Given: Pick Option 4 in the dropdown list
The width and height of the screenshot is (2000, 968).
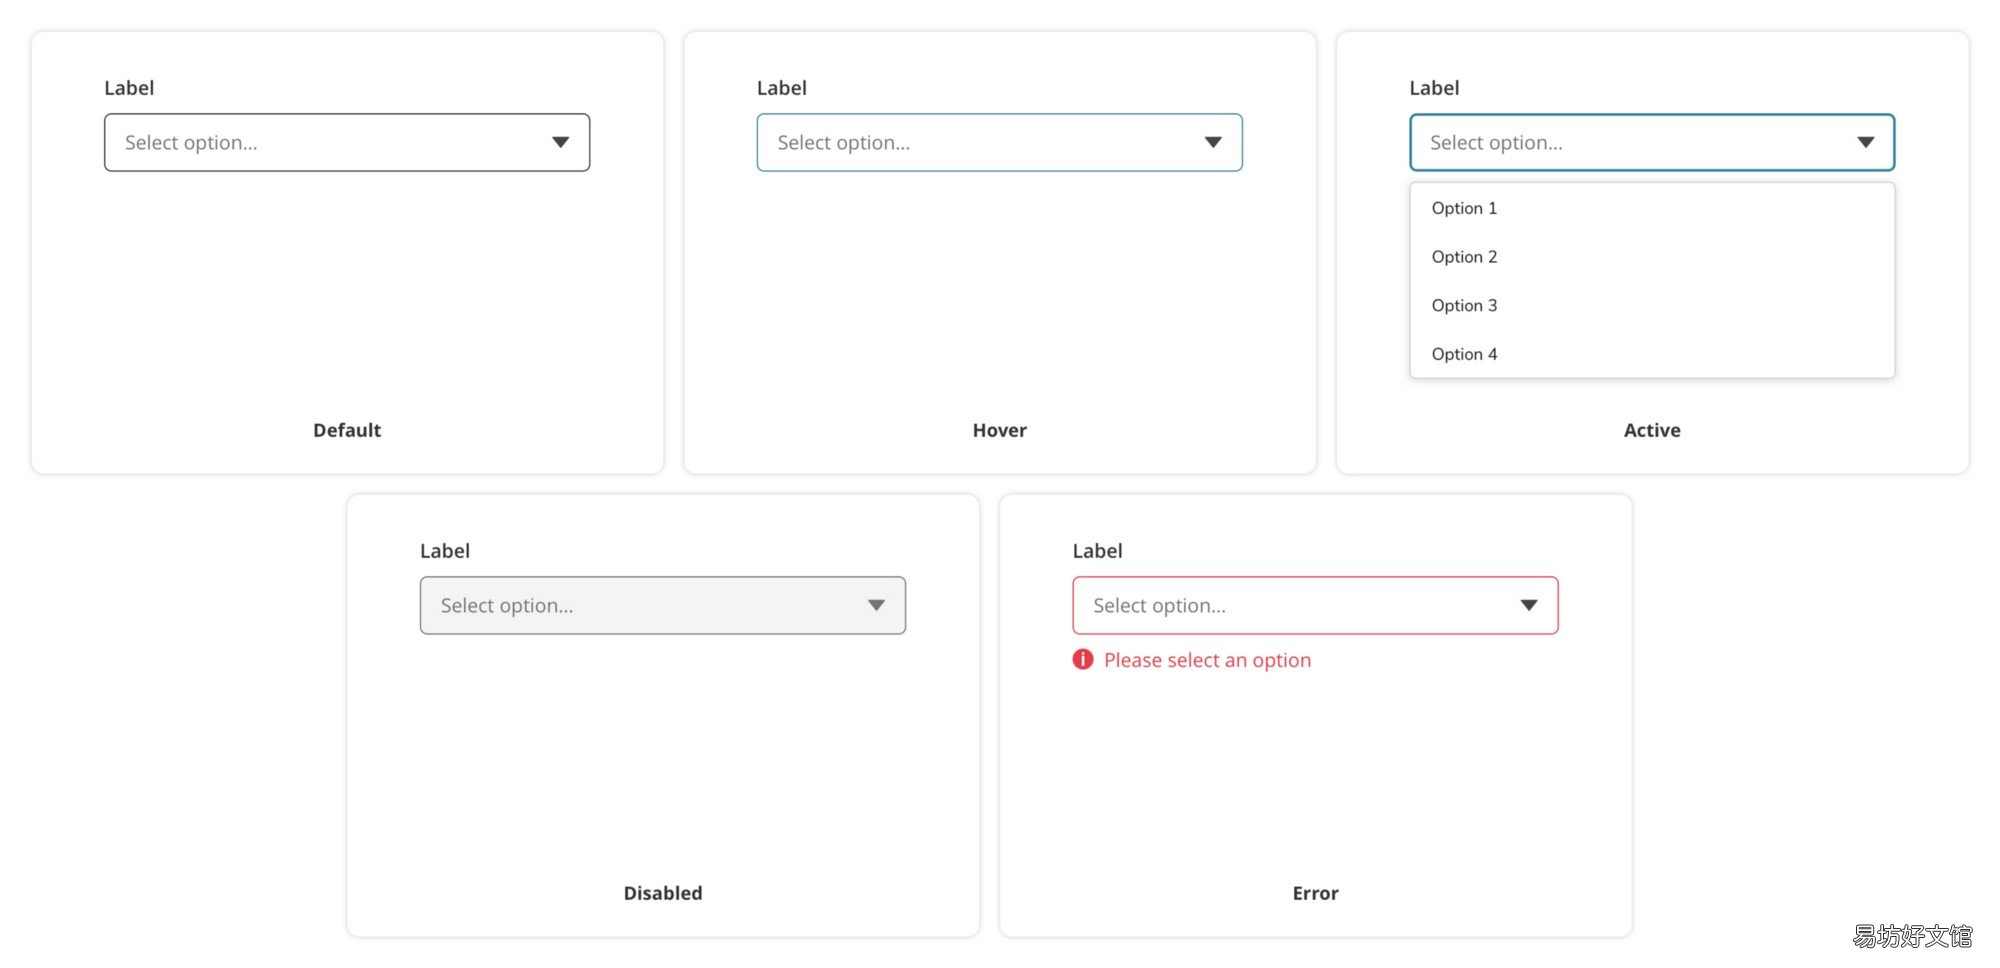Looking at the screenshot, I should click(x=1652, y=354).
